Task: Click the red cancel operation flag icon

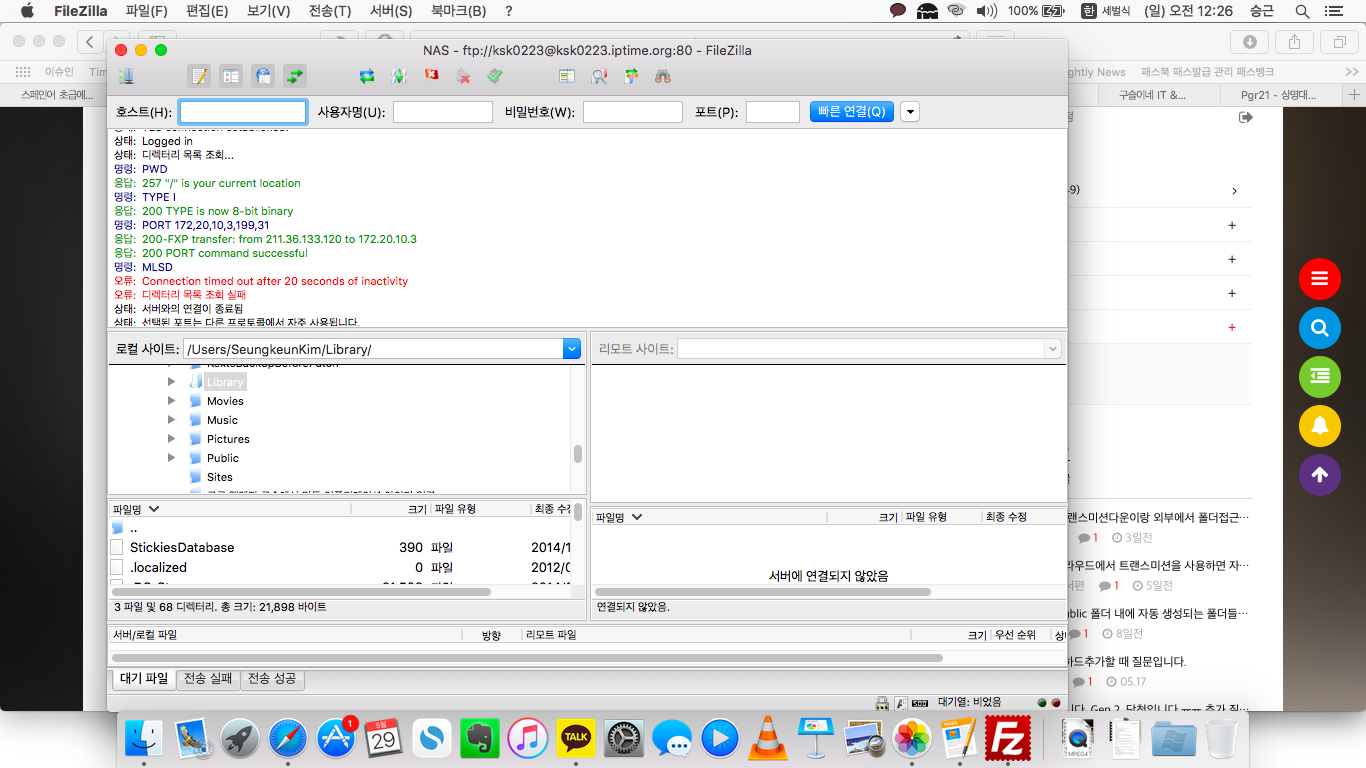Action: 432,76
